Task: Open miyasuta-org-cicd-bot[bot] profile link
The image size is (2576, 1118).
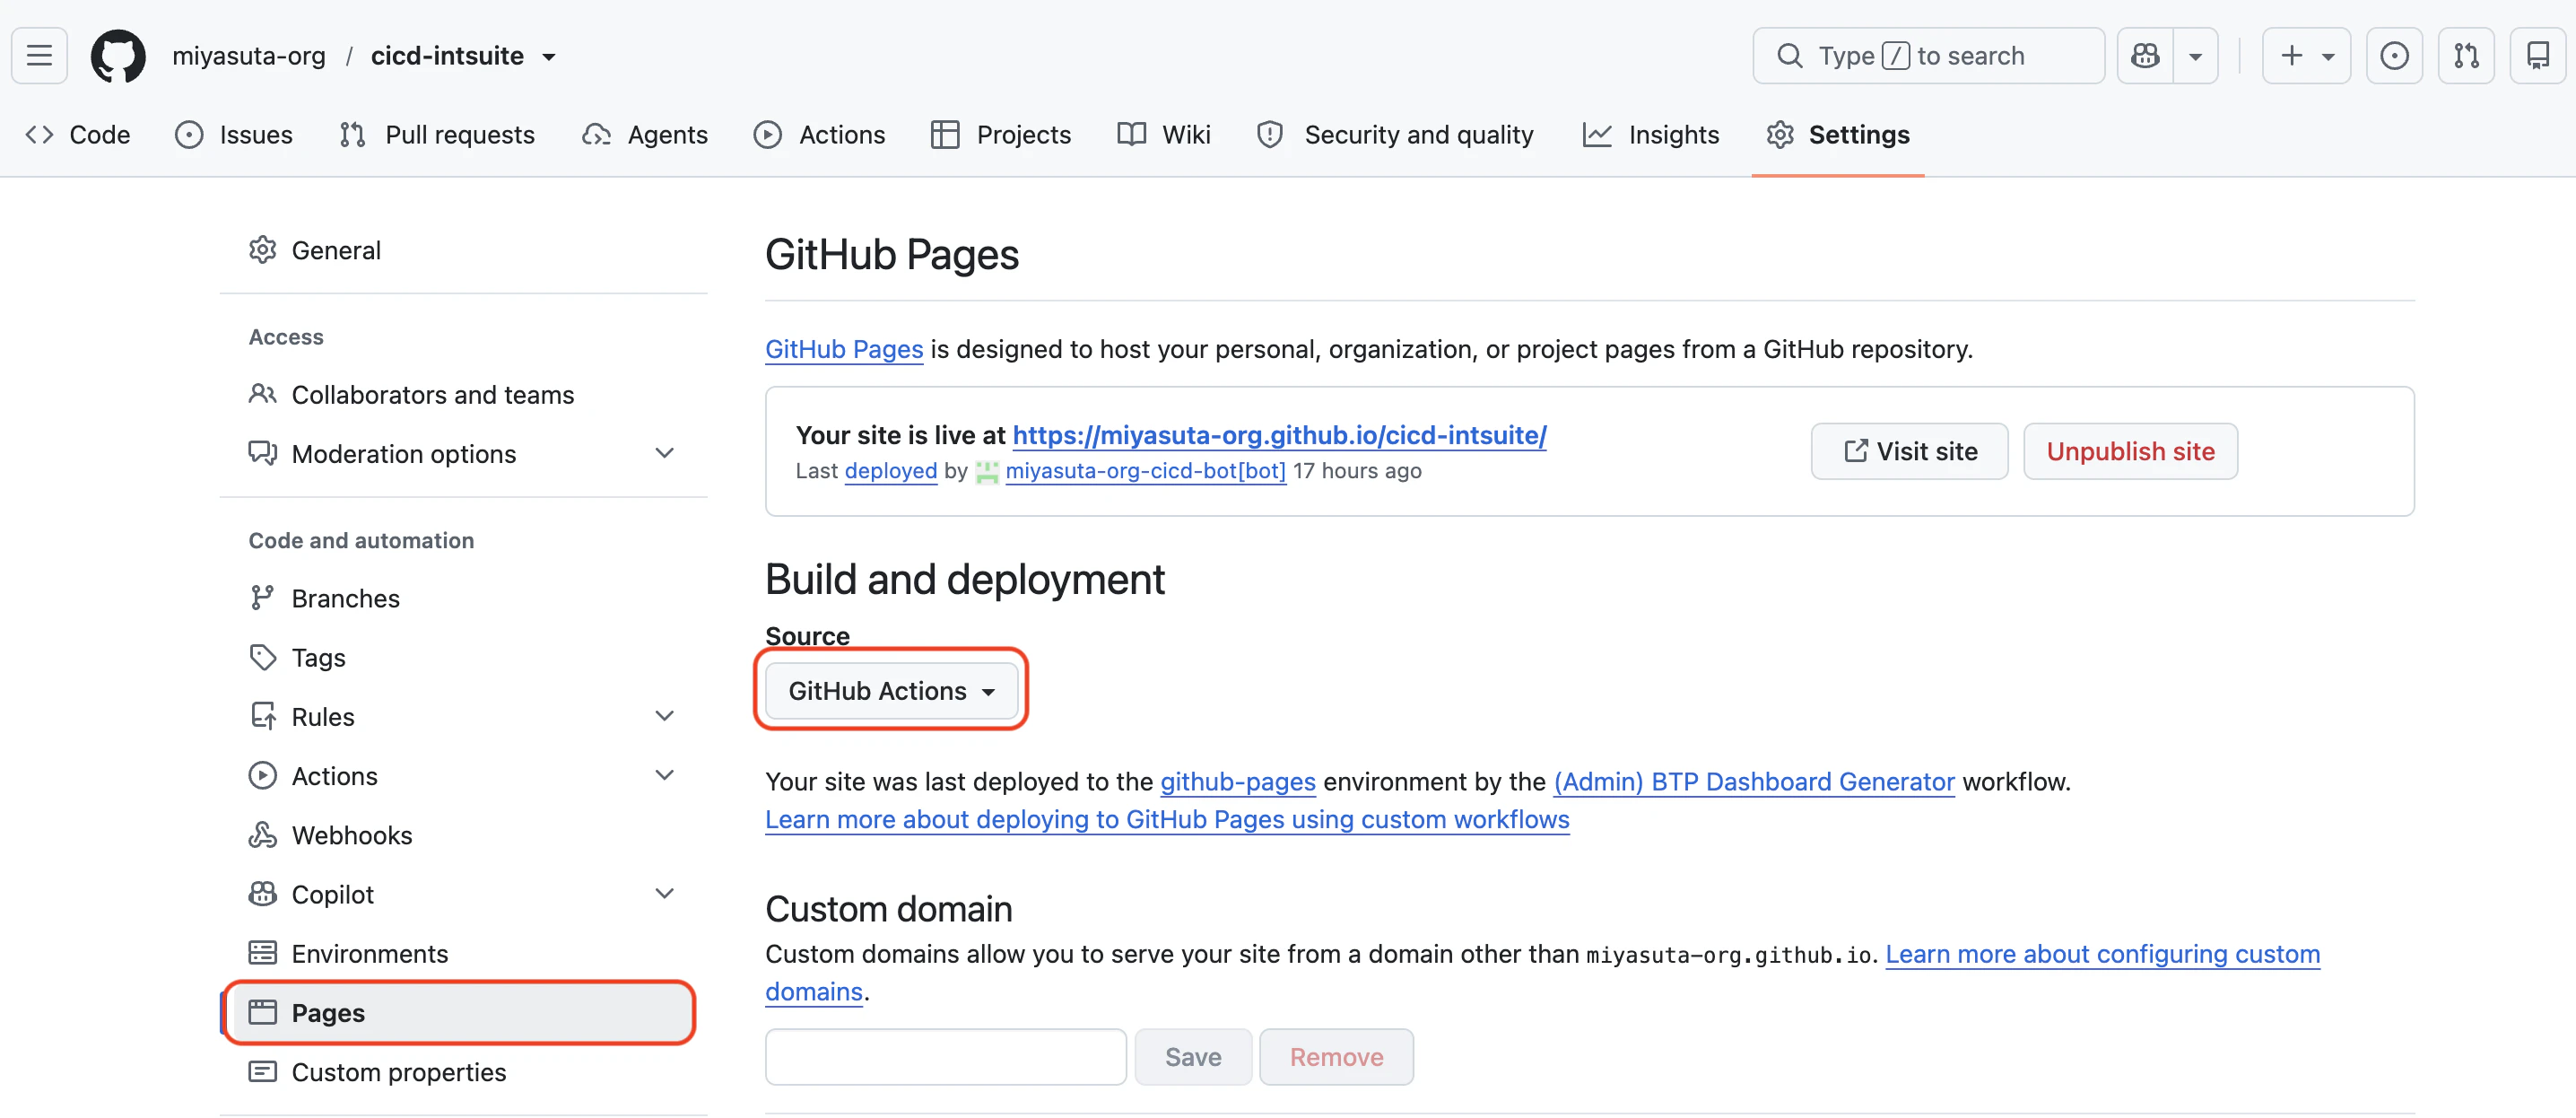Action: pos(1146,471)
